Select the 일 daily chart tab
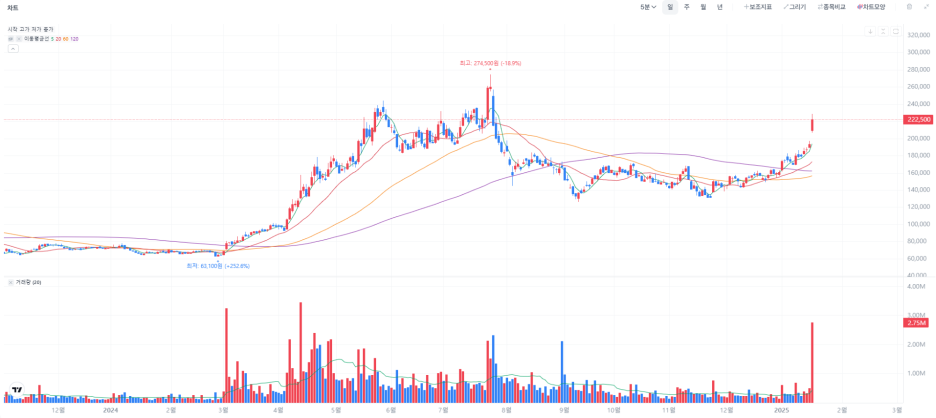This screenshot has height=418, width=936. [670, 7]
